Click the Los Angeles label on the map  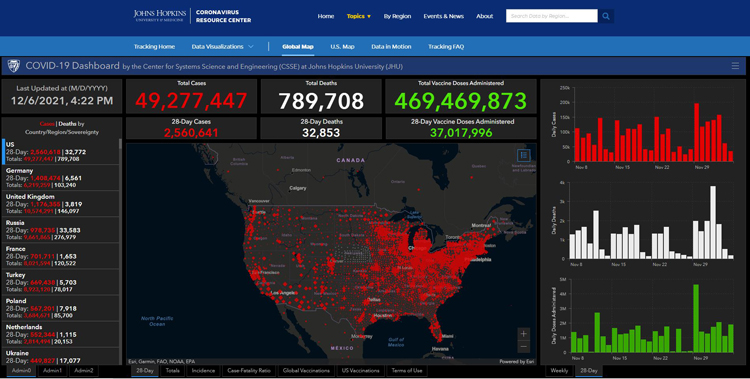point(284,293)
